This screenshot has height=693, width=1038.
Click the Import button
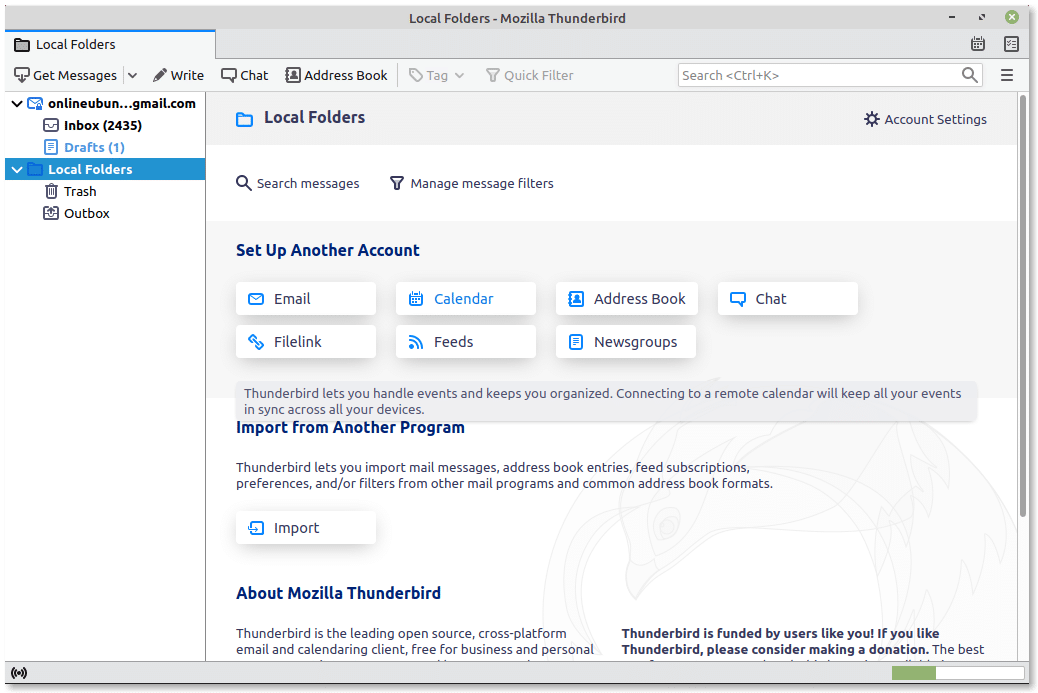305,527
